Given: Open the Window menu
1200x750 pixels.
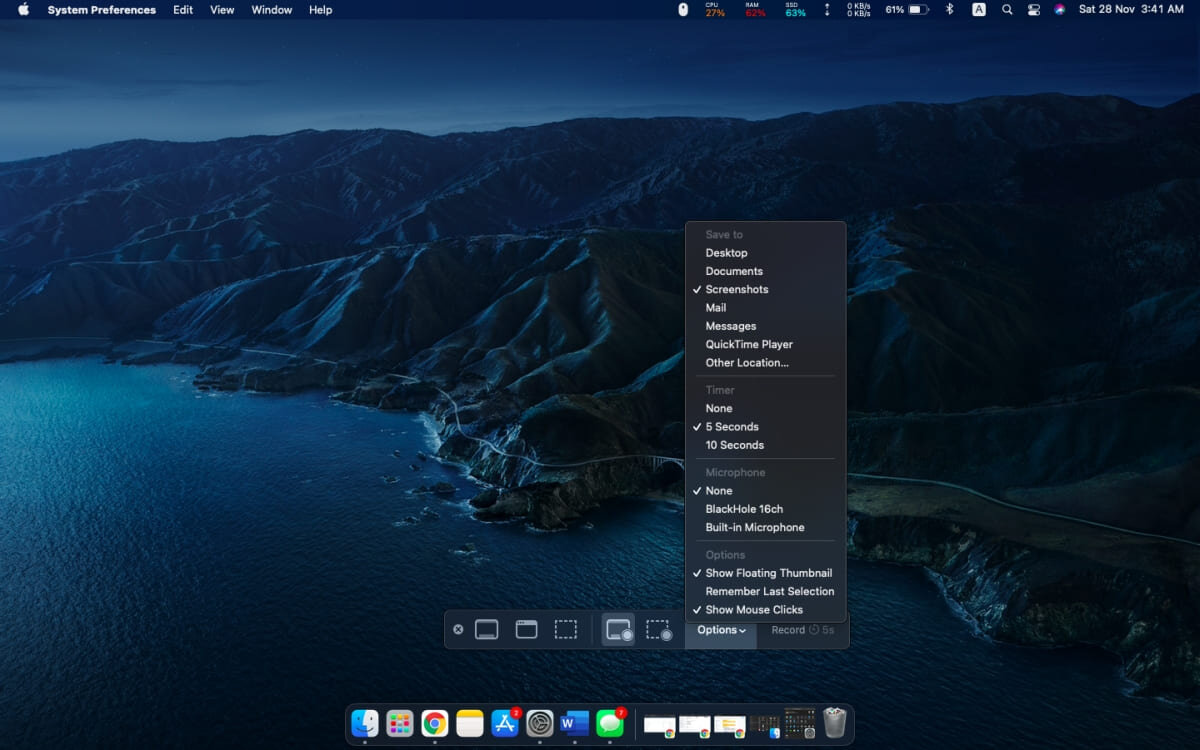Looking at the screenshot, I should [x=272, y=10].
